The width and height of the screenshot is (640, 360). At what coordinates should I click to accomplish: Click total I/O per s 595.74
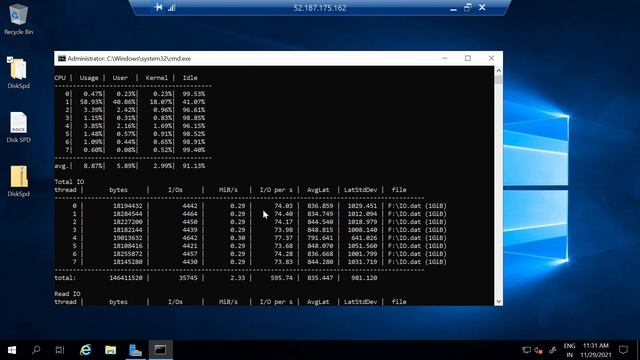[282, 278]
